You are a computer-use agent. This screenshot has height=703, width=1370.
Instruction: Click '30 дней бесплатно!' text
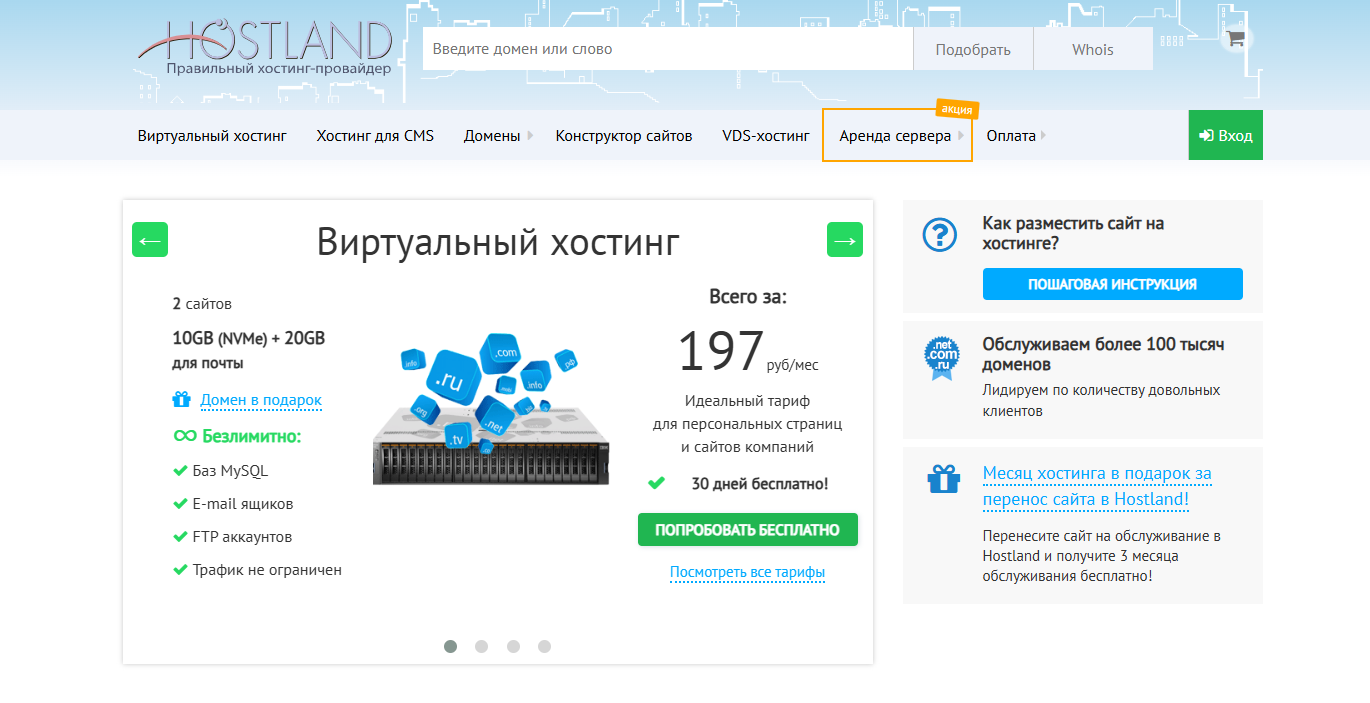coord(760,484)
